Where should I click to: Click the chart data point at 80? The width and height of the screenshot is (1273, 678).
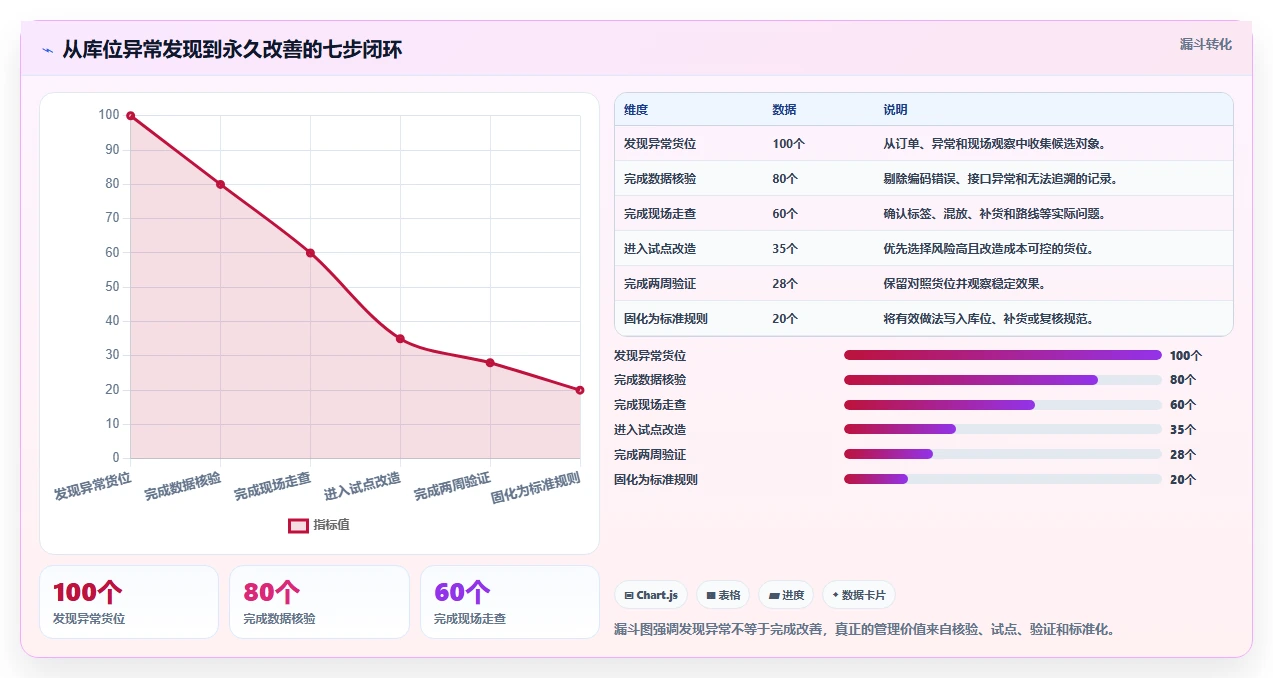220,184
